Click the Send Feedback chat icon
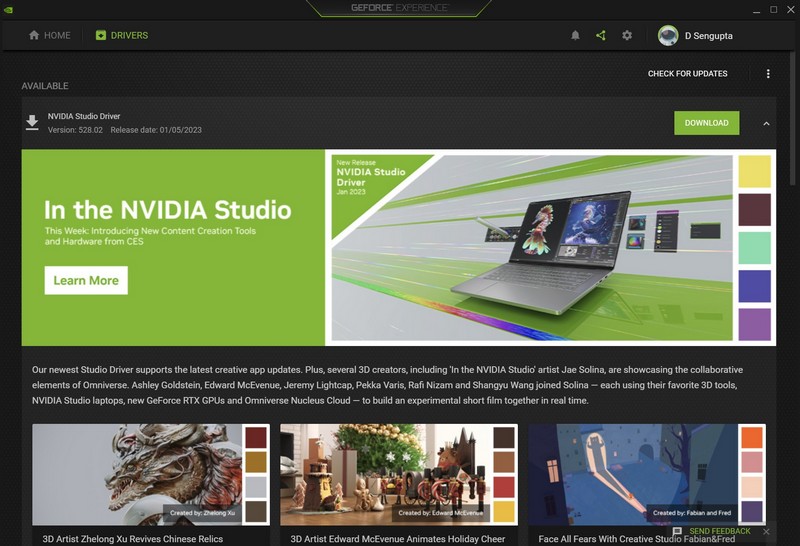Viewport: 800px width, 546px height. click(x=677, y=531)
